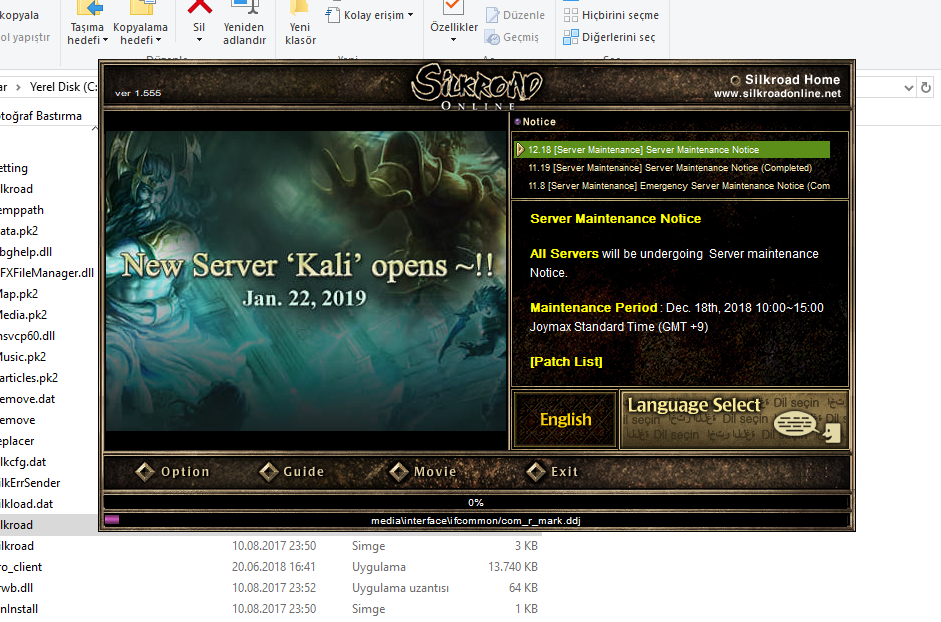Screen dimensions: 941x622
Task: Select the 11.19 Server Maintenance Notice (Completed) entry
Action: tap(670, 168)
